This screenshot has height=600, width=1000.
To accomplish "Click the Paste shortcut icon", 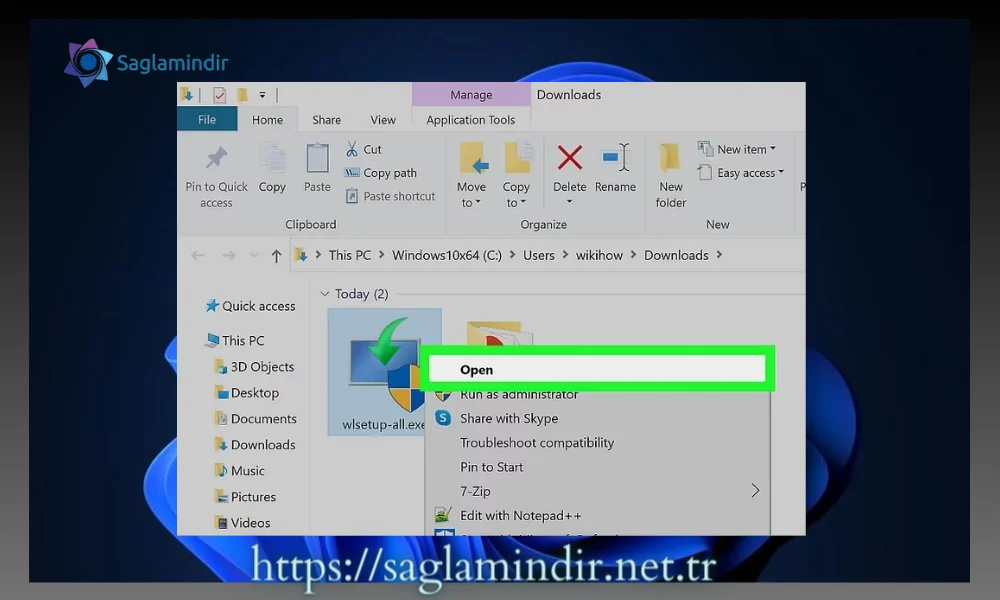I will coord(351,196).
